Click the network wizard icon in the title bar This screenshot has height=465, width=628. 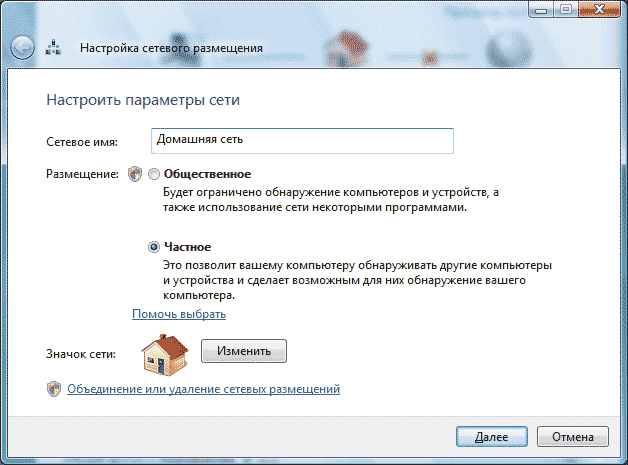click(56, 47)
